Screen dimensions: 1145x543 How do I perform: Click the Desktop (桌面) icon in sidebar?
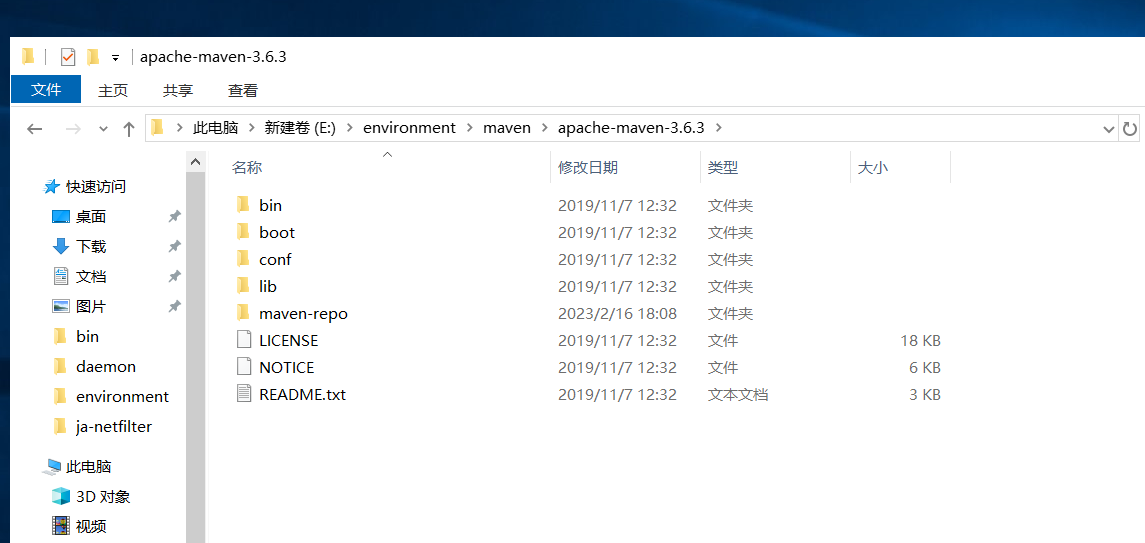click(x=61, y=217)
